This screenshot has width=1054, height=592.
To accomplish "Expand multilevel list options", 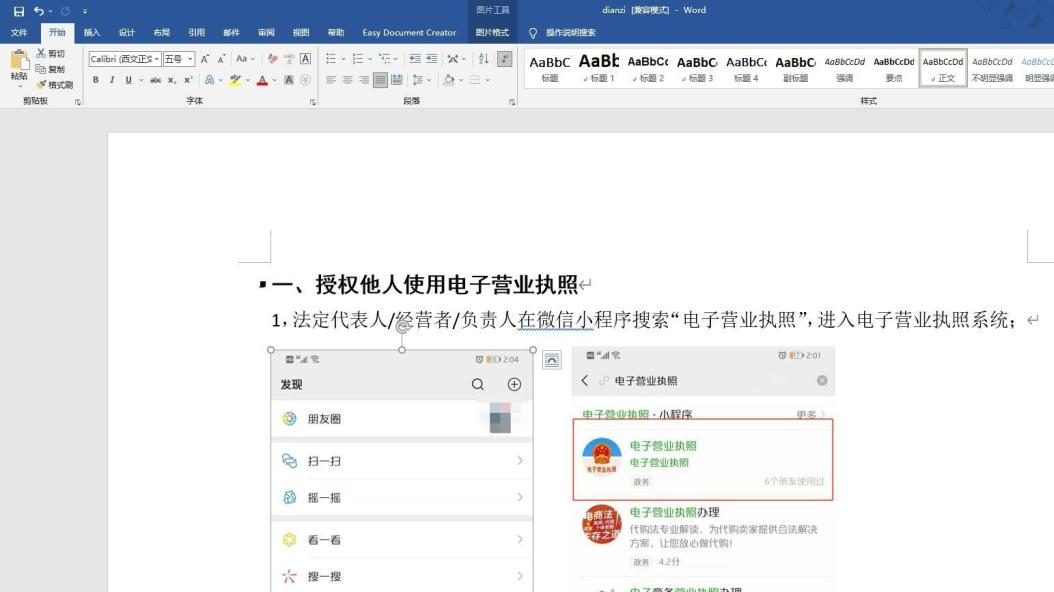I will (x=395, y=59).
